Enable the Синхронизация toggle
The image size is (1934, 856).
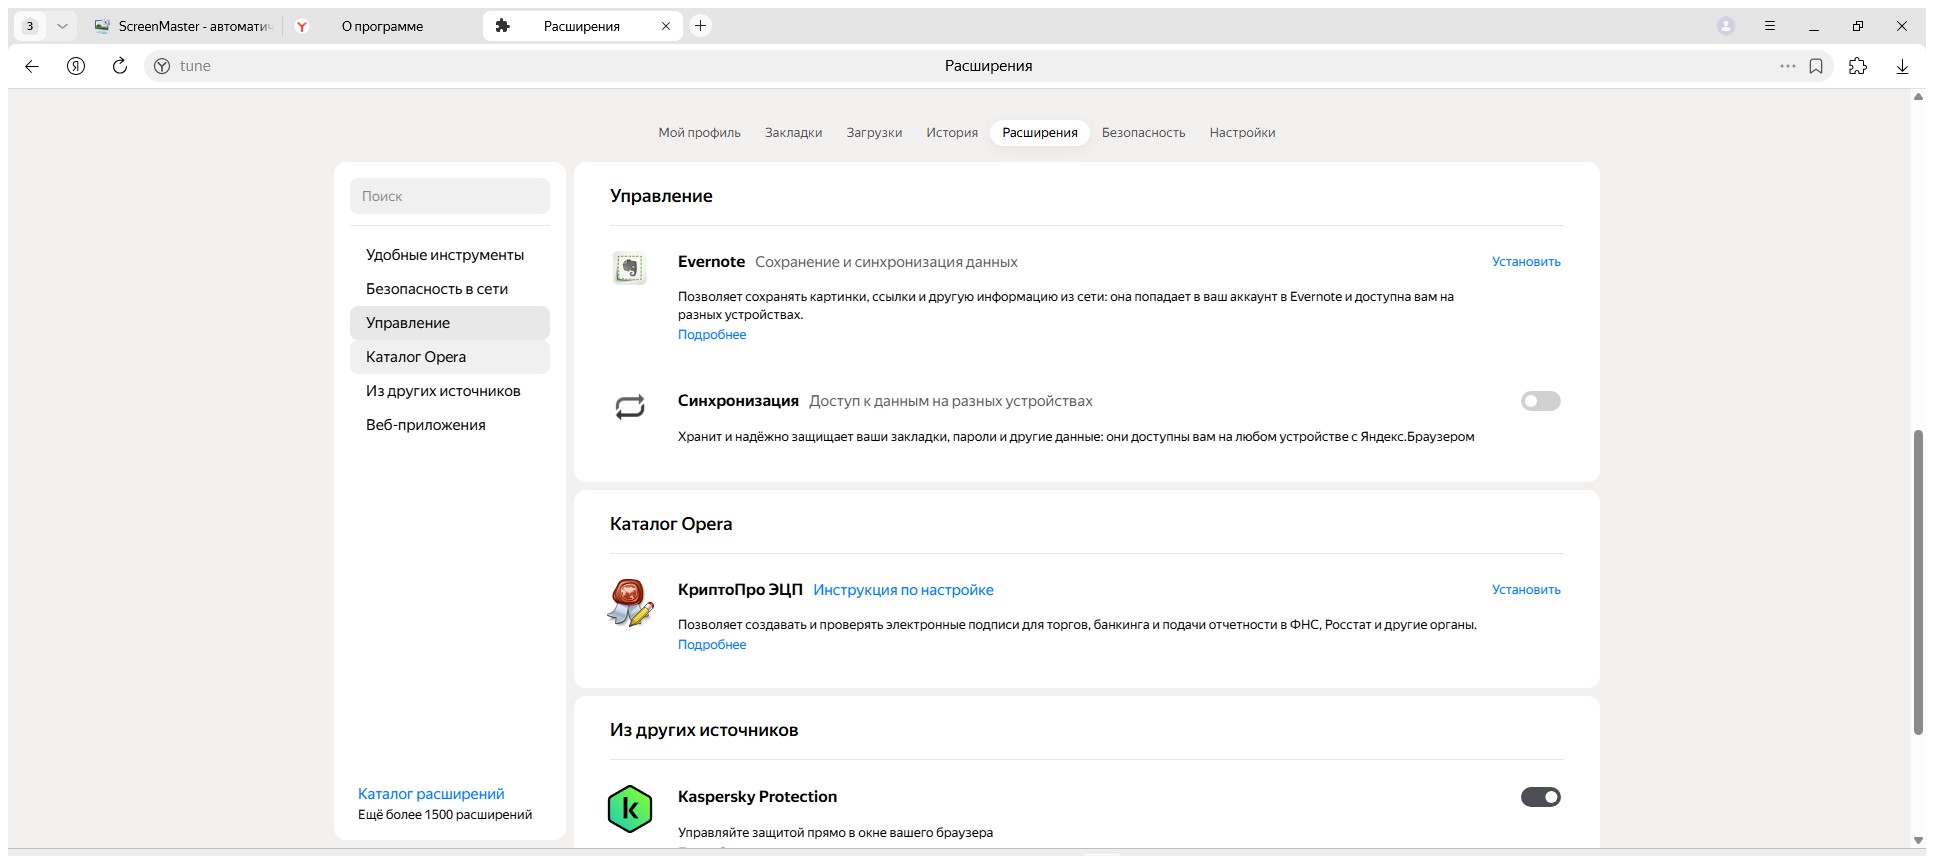click(1541, 401)
